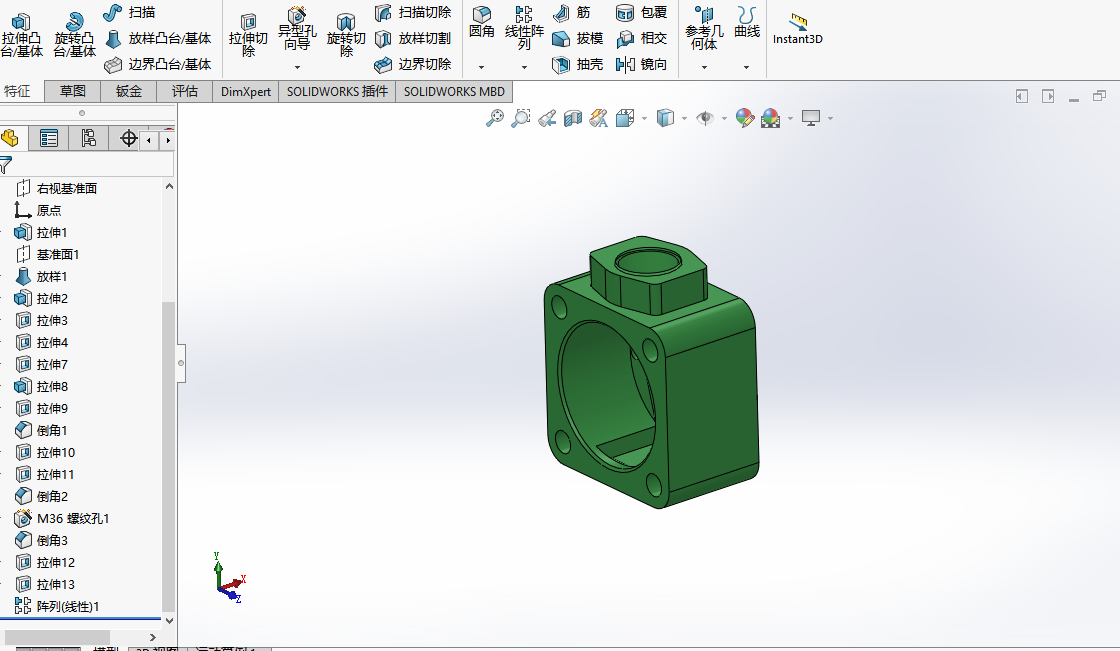The width and height of the screenshot is (1120, 651).
Task: Switch to the SOLIDWORKS 插件 tab
Action: tap(337, 91)
